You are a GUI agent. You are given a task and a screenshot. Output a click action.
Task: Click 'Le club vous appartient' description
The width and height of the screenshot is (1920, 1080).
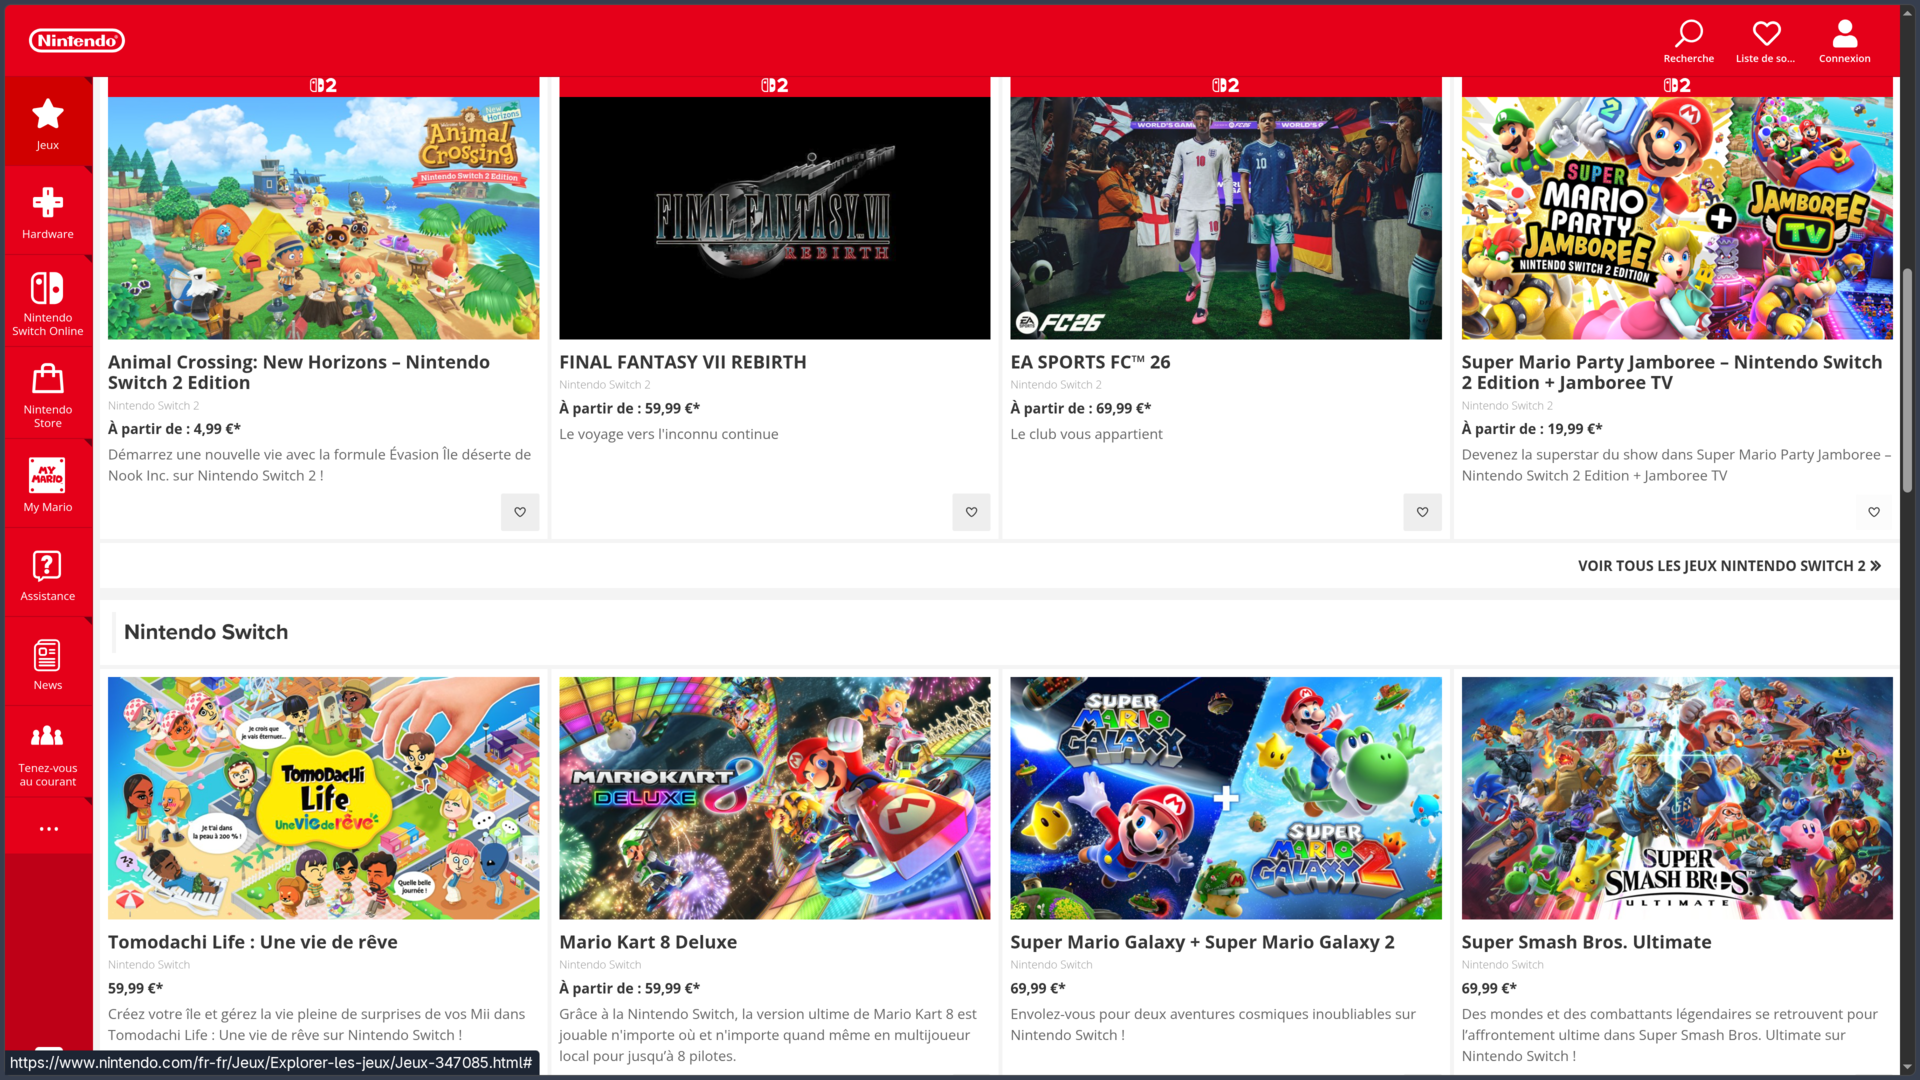tap(1086, 434)
